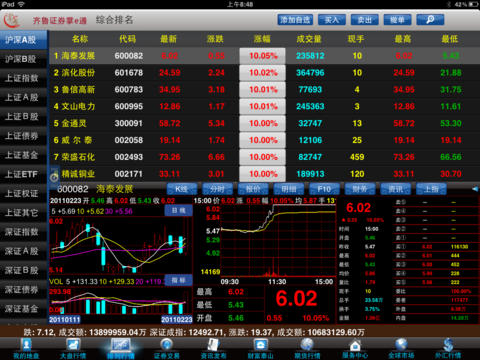Screen dimensions: 480x360
Task: Open the 资讯 tab
Action: (396, 189)
